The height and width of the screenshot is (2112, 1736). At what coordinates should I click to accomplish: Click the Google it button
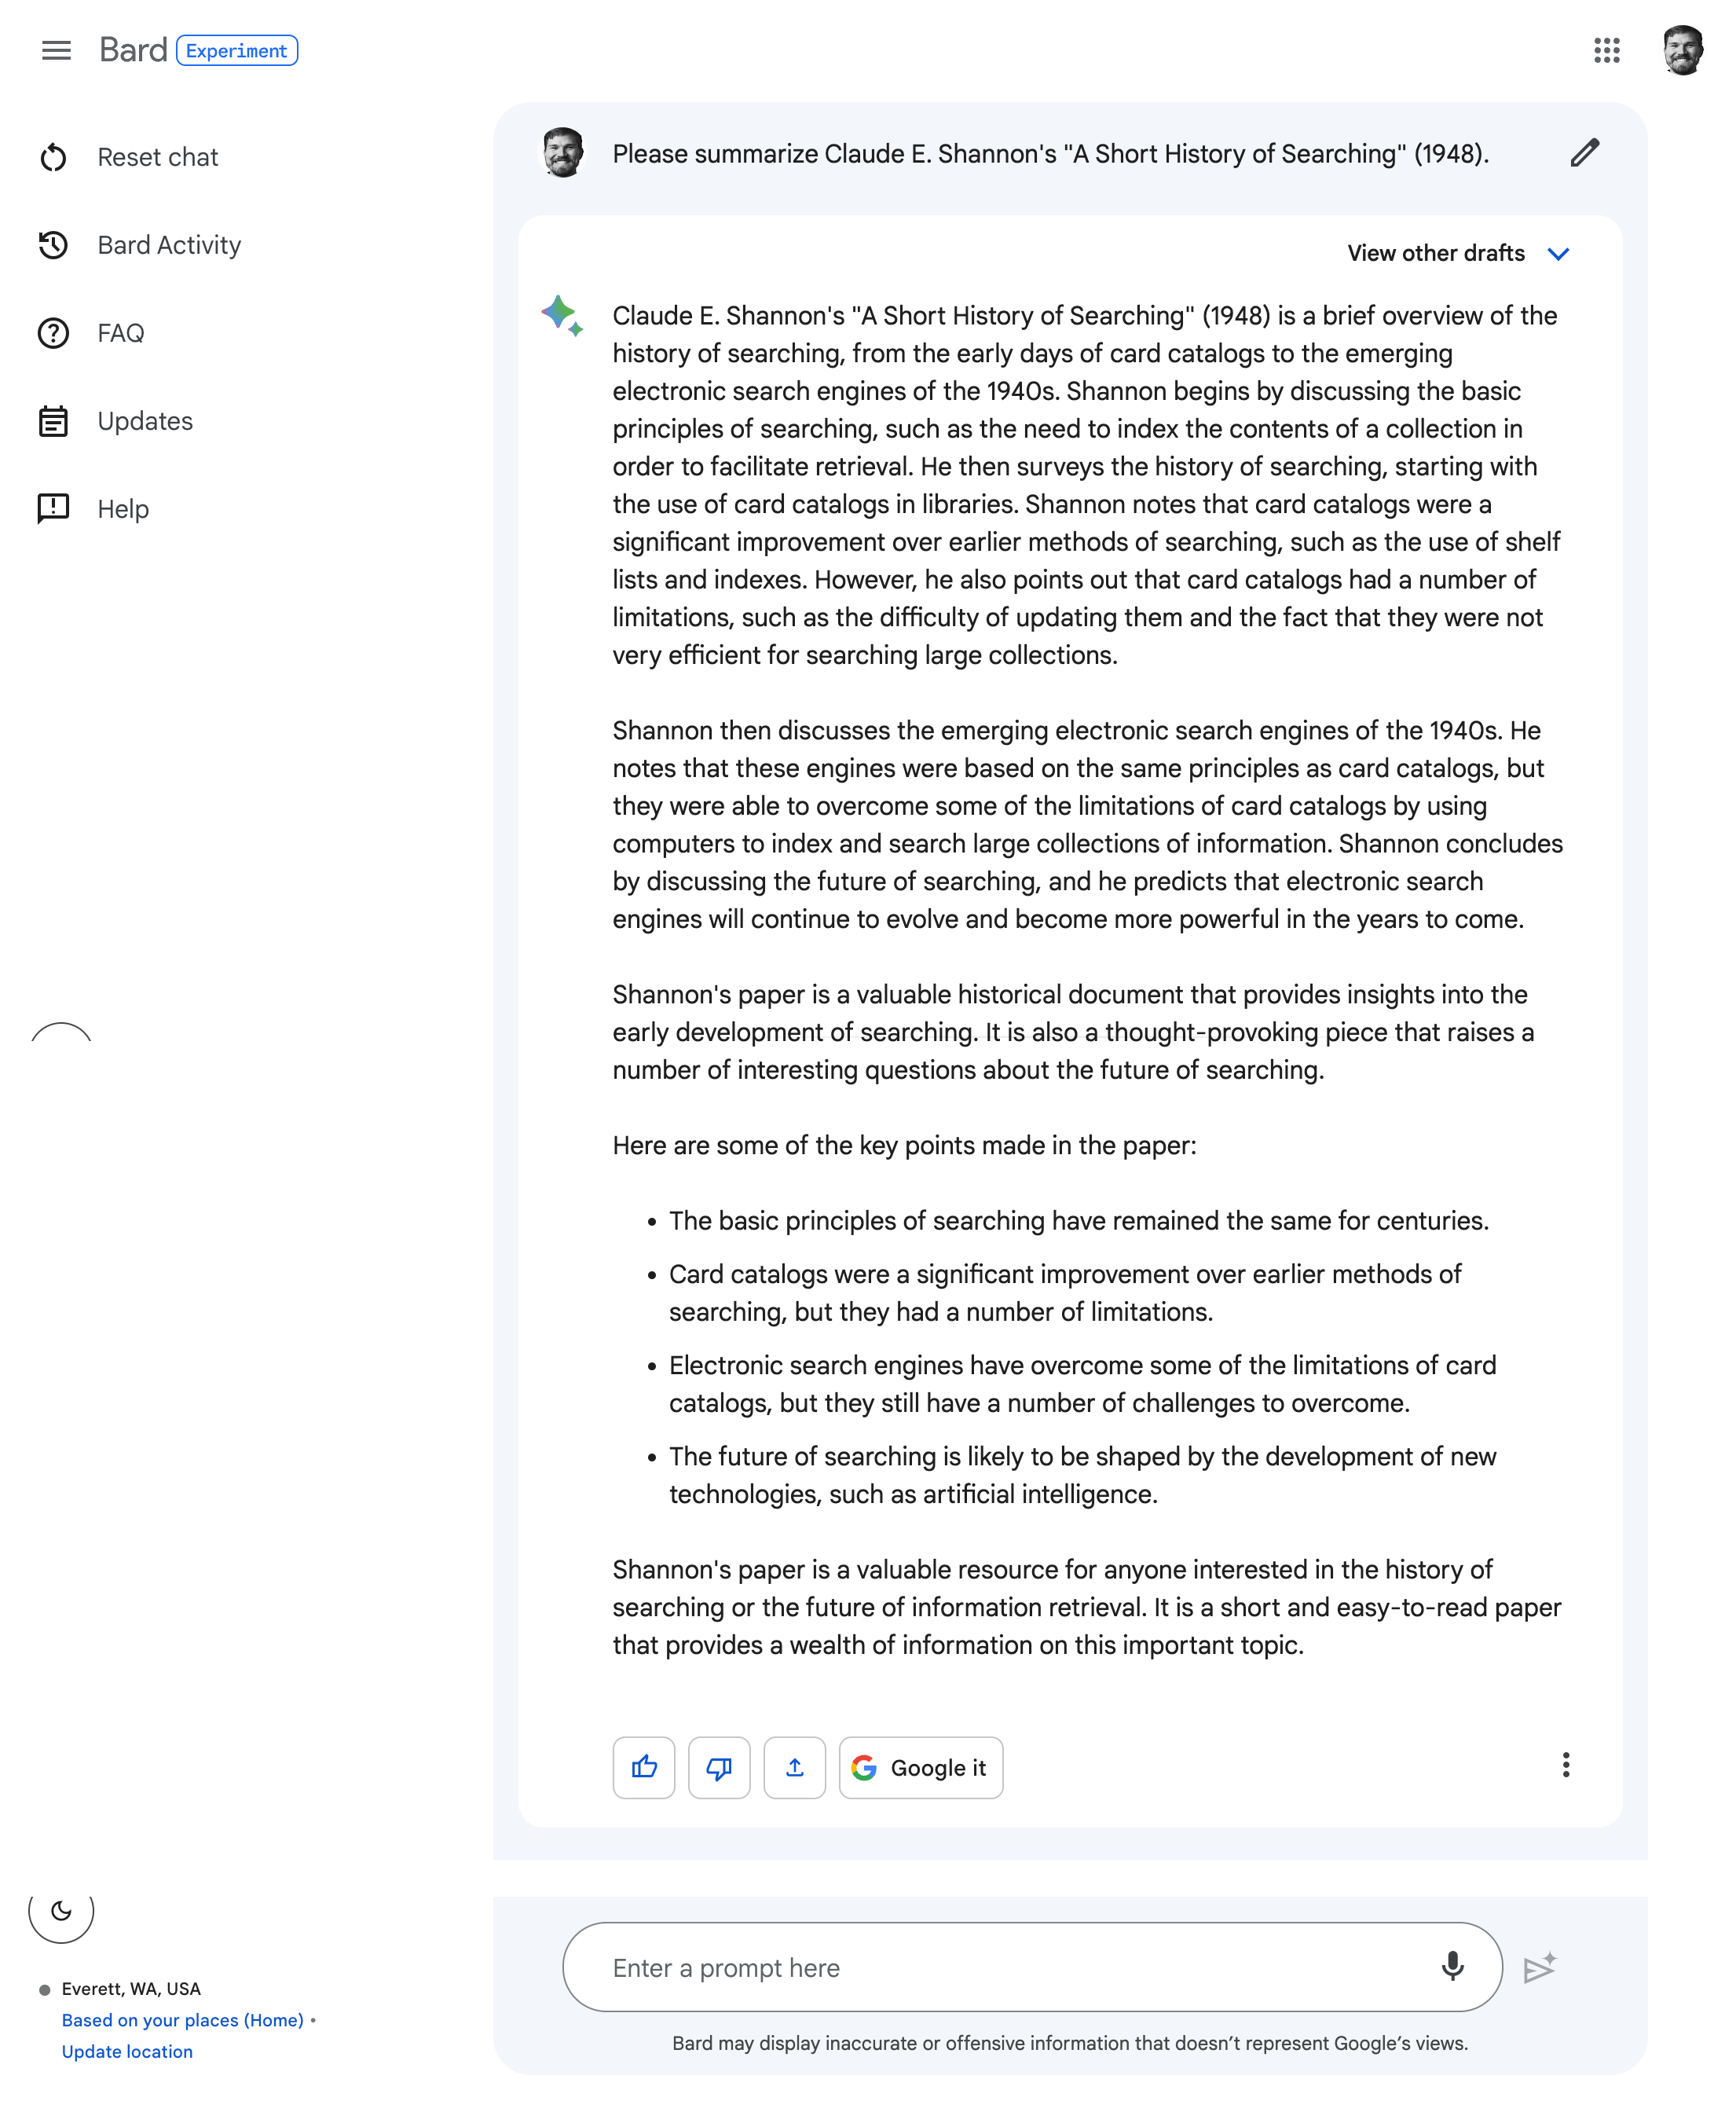(x=920, y=1767)
